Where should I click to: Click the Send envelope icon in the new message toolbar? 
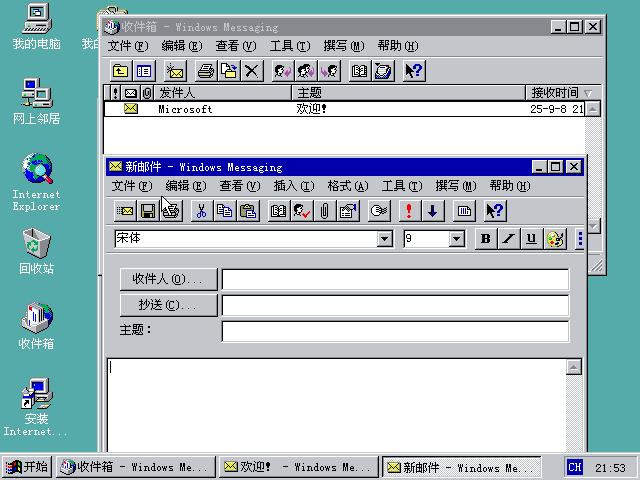click(126, 211)
